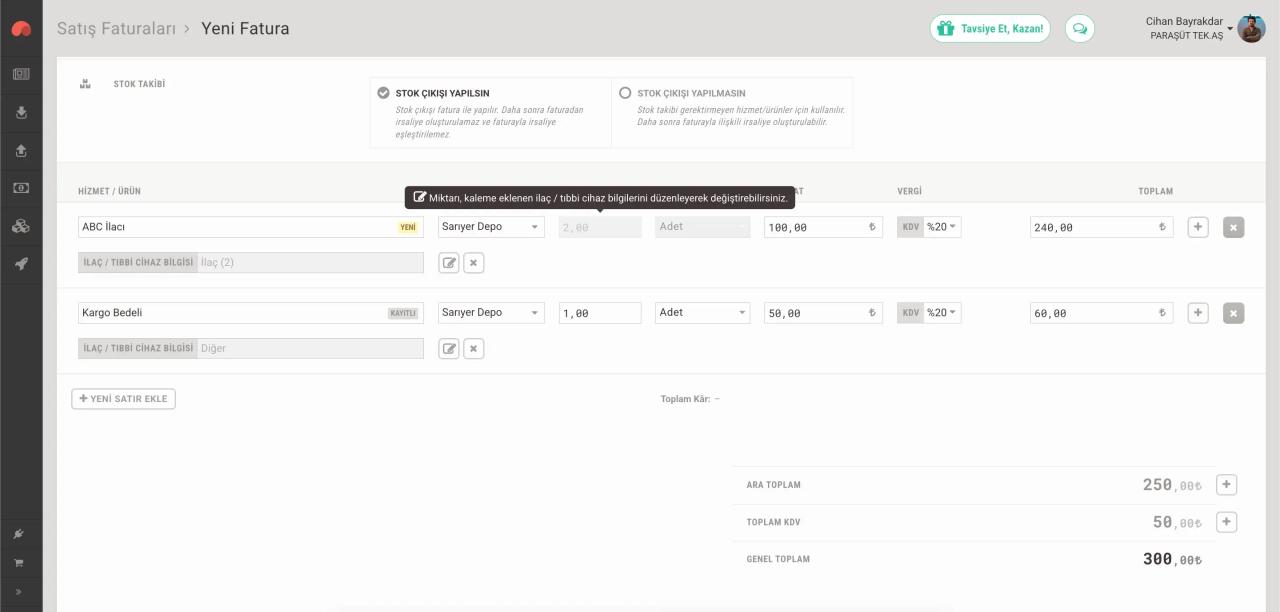Click plus button on Kargo Bedeli row
The width and height of the screenshot is (1280, 612).
tap(1197, 313)
